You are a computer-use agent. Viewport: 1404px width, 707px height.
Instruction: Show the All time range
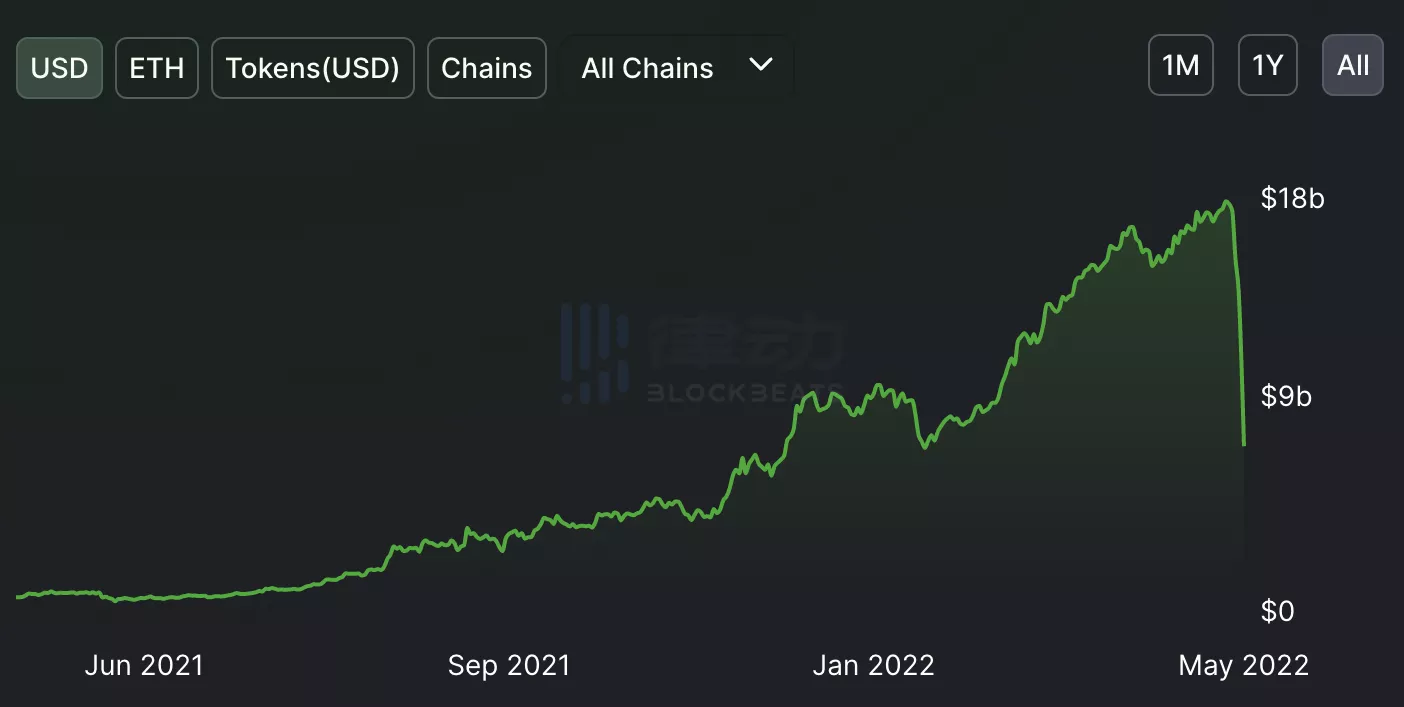[1352, 66]
